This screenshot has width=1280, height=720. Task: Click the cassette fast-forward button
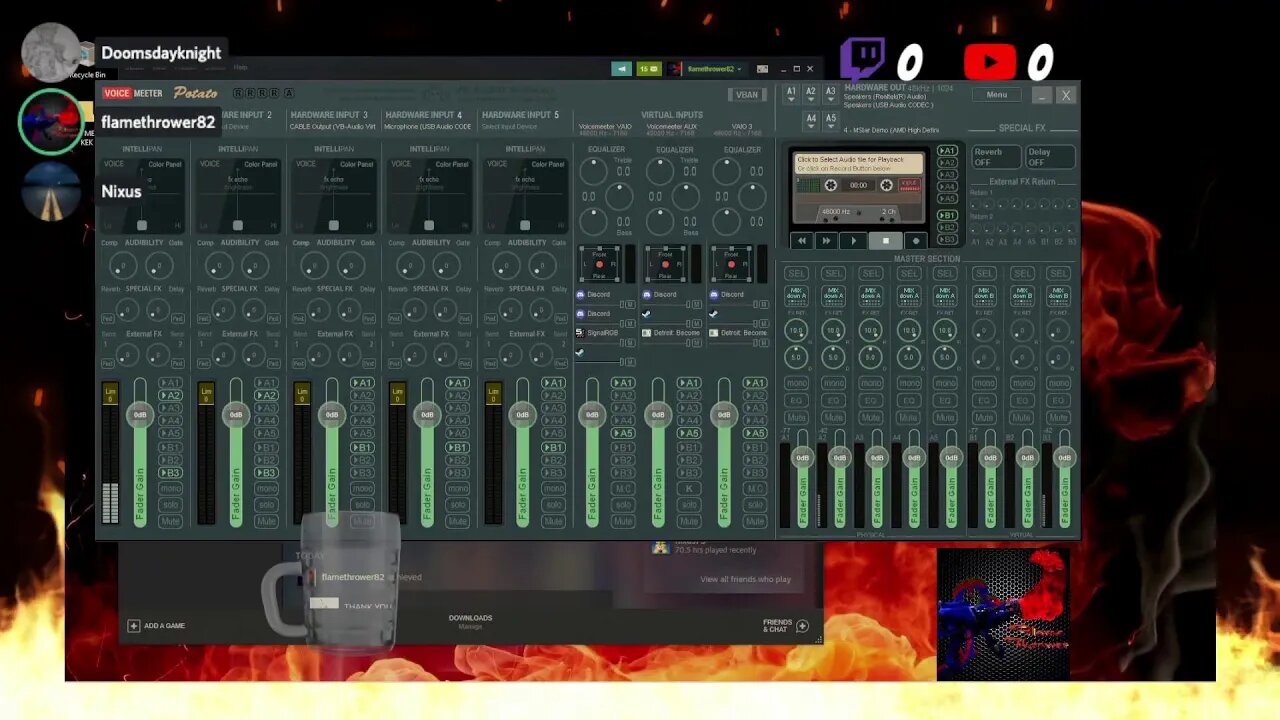[826, 240]
